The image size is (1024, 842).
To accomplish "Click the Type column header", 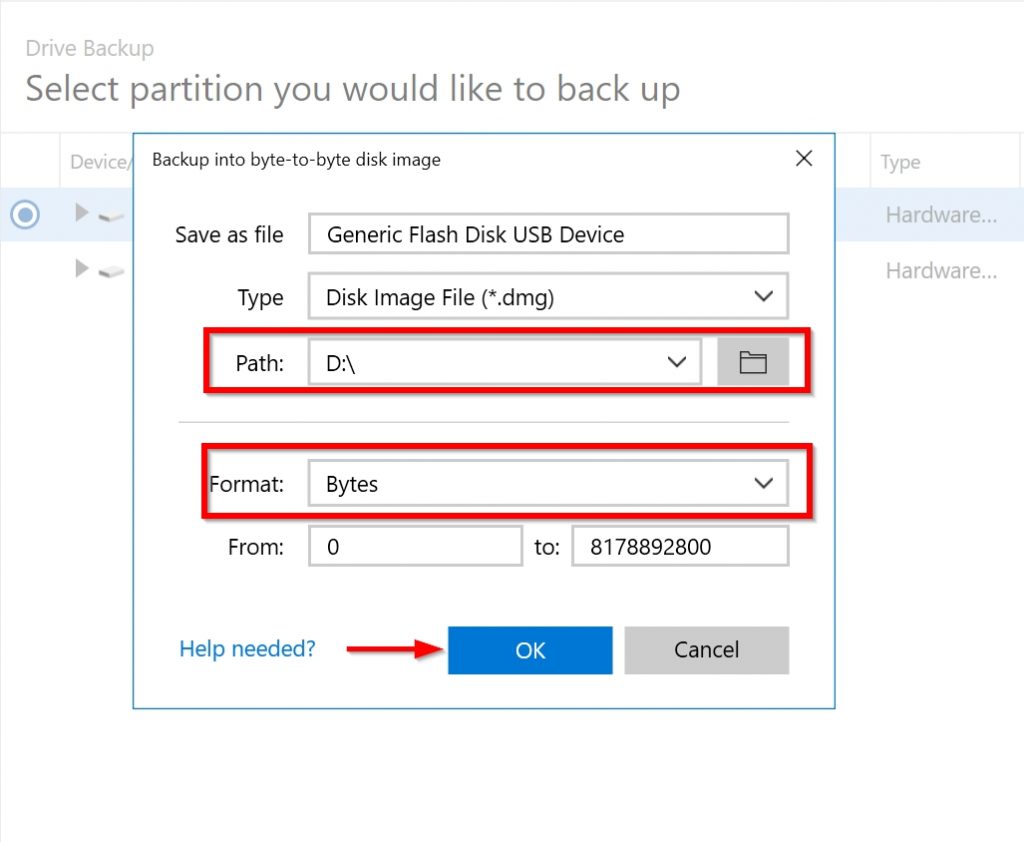I will (899, 161).
